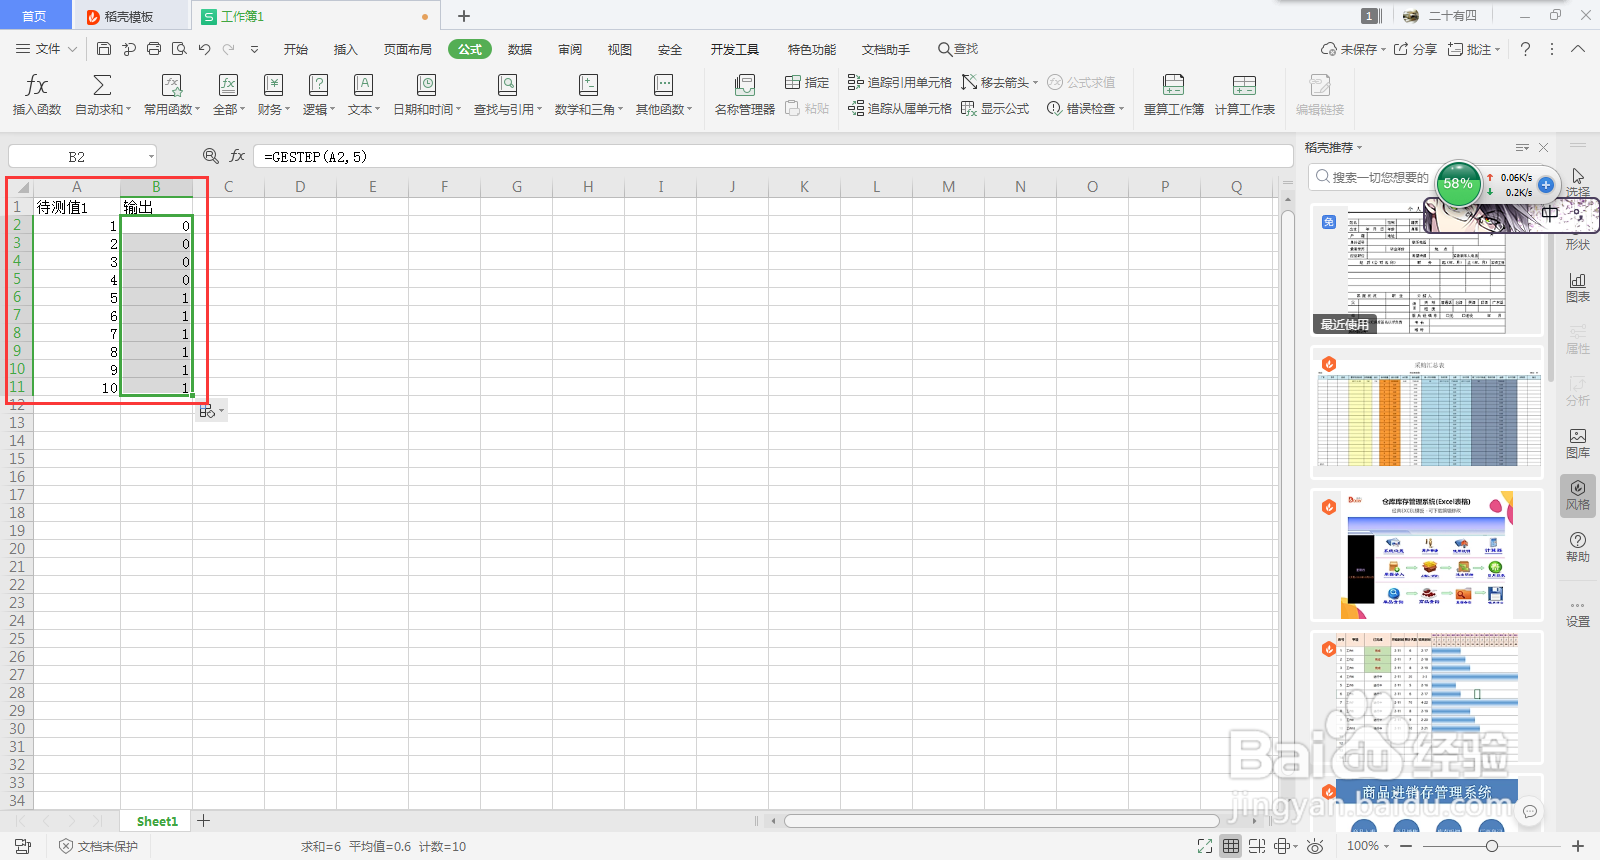Open 查找与引用 lookup and reference functions
The width and height of the screenshot is (1600, 860).
click(x=508, y=95)
